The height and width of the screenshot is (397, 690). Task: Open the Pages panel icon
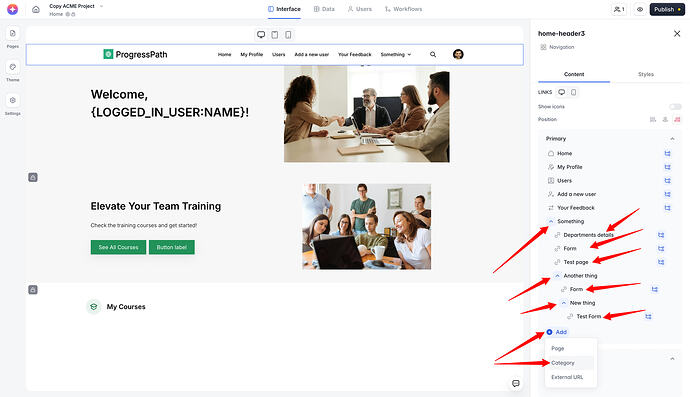(x=12, y=33)
